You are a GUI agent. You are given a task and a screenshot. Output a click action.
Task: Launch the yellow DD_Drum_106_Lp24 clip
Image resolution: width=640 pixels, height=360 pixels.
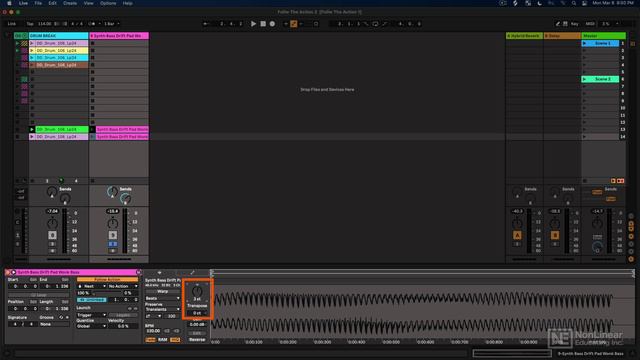click(32, 51)
